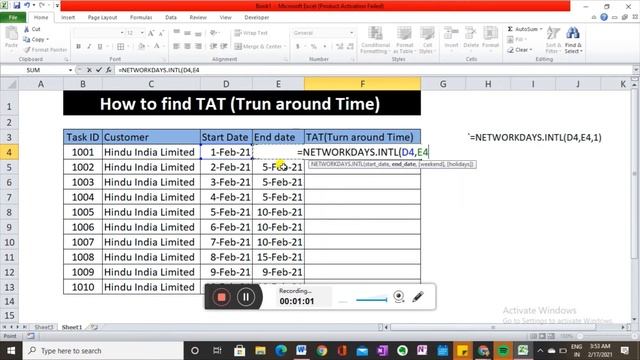Open Conditional Formatting menu
640x360 pixels.
(375, 40)
